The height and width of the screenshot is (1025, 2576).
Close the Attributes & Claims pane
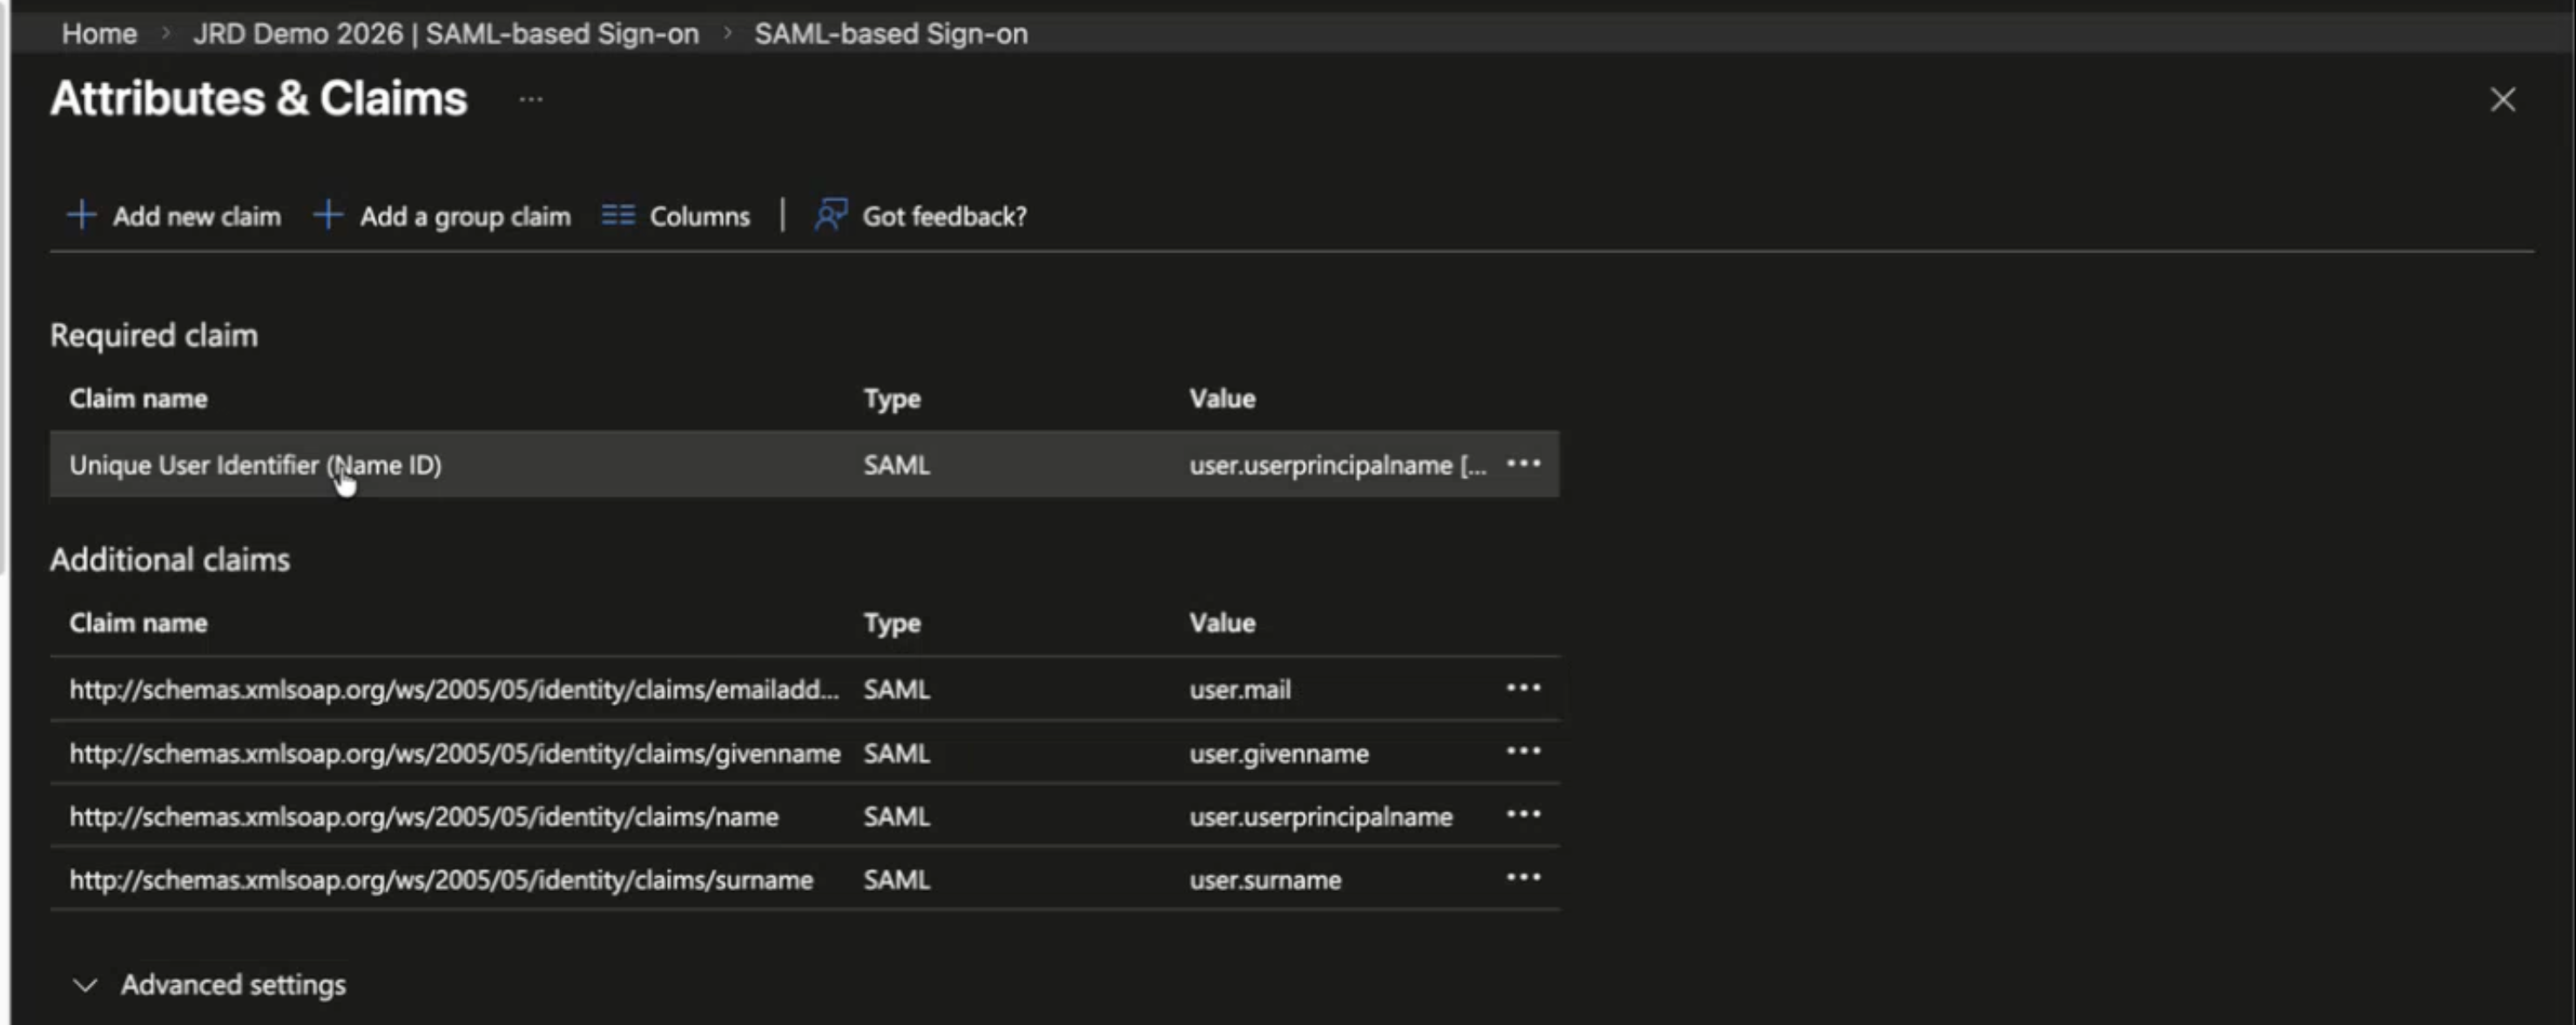pyautogui.click(x=2502, y=99)
